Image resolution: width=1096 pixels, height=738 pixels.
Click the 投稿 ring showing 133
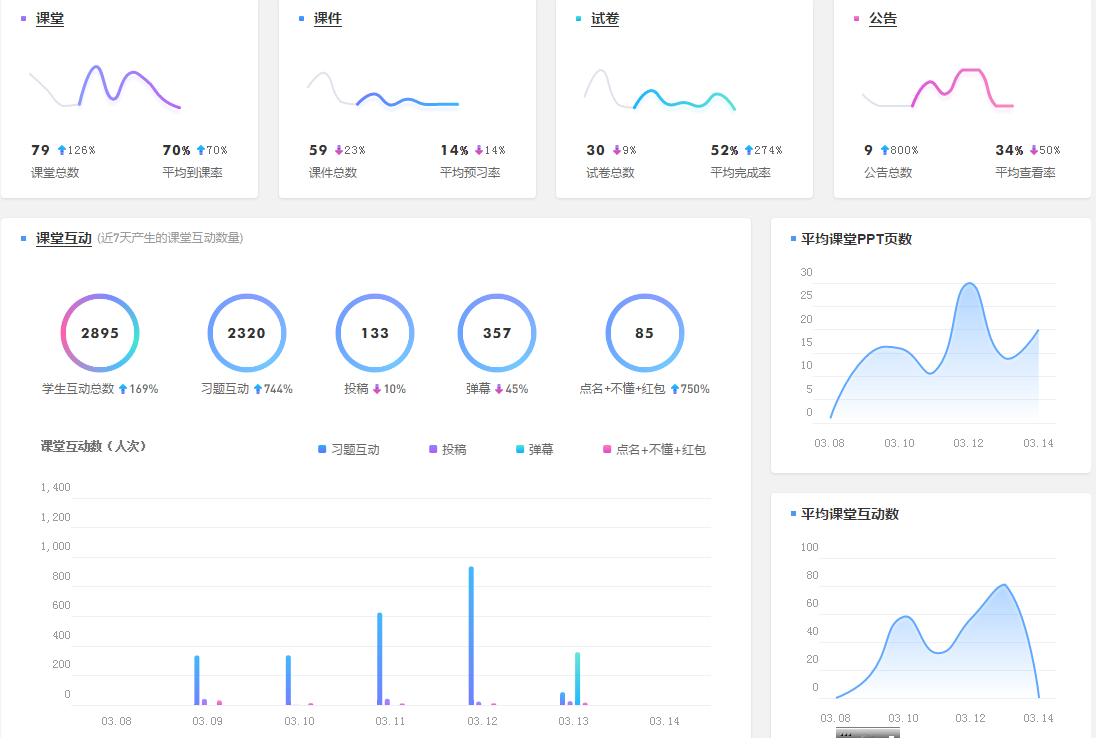[375, 333]
